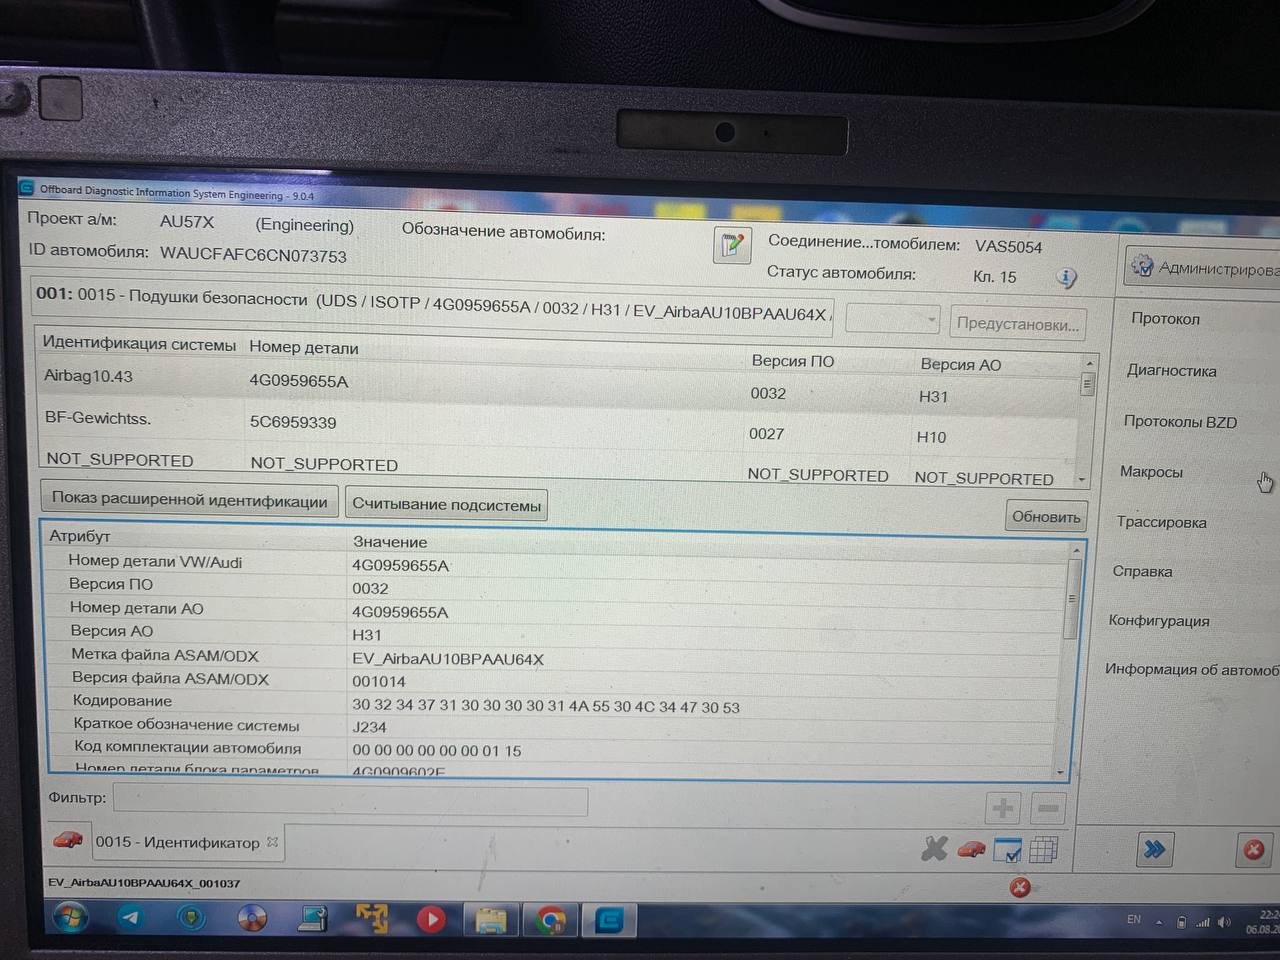1280x960 pixels.
Task: Open the Диагностика menu item
Action: click(1172, 370)
